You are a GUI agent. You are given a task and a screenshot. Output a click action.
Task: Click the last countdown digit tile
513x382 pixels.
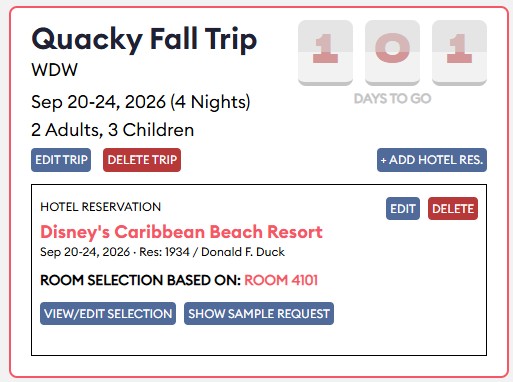click(459, 53)
